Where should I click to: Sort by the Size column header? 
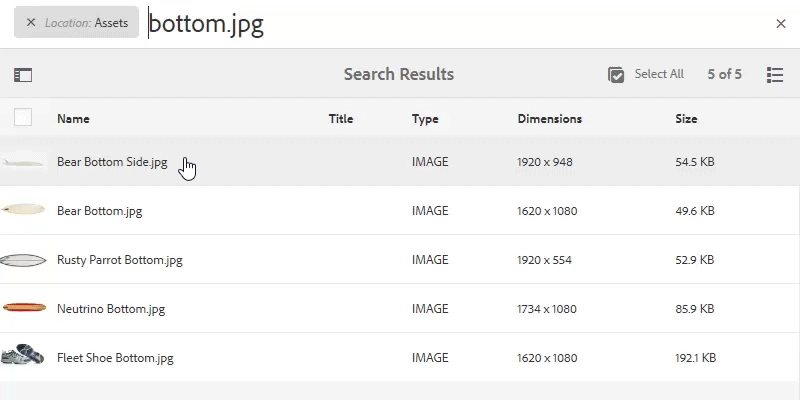686,119
